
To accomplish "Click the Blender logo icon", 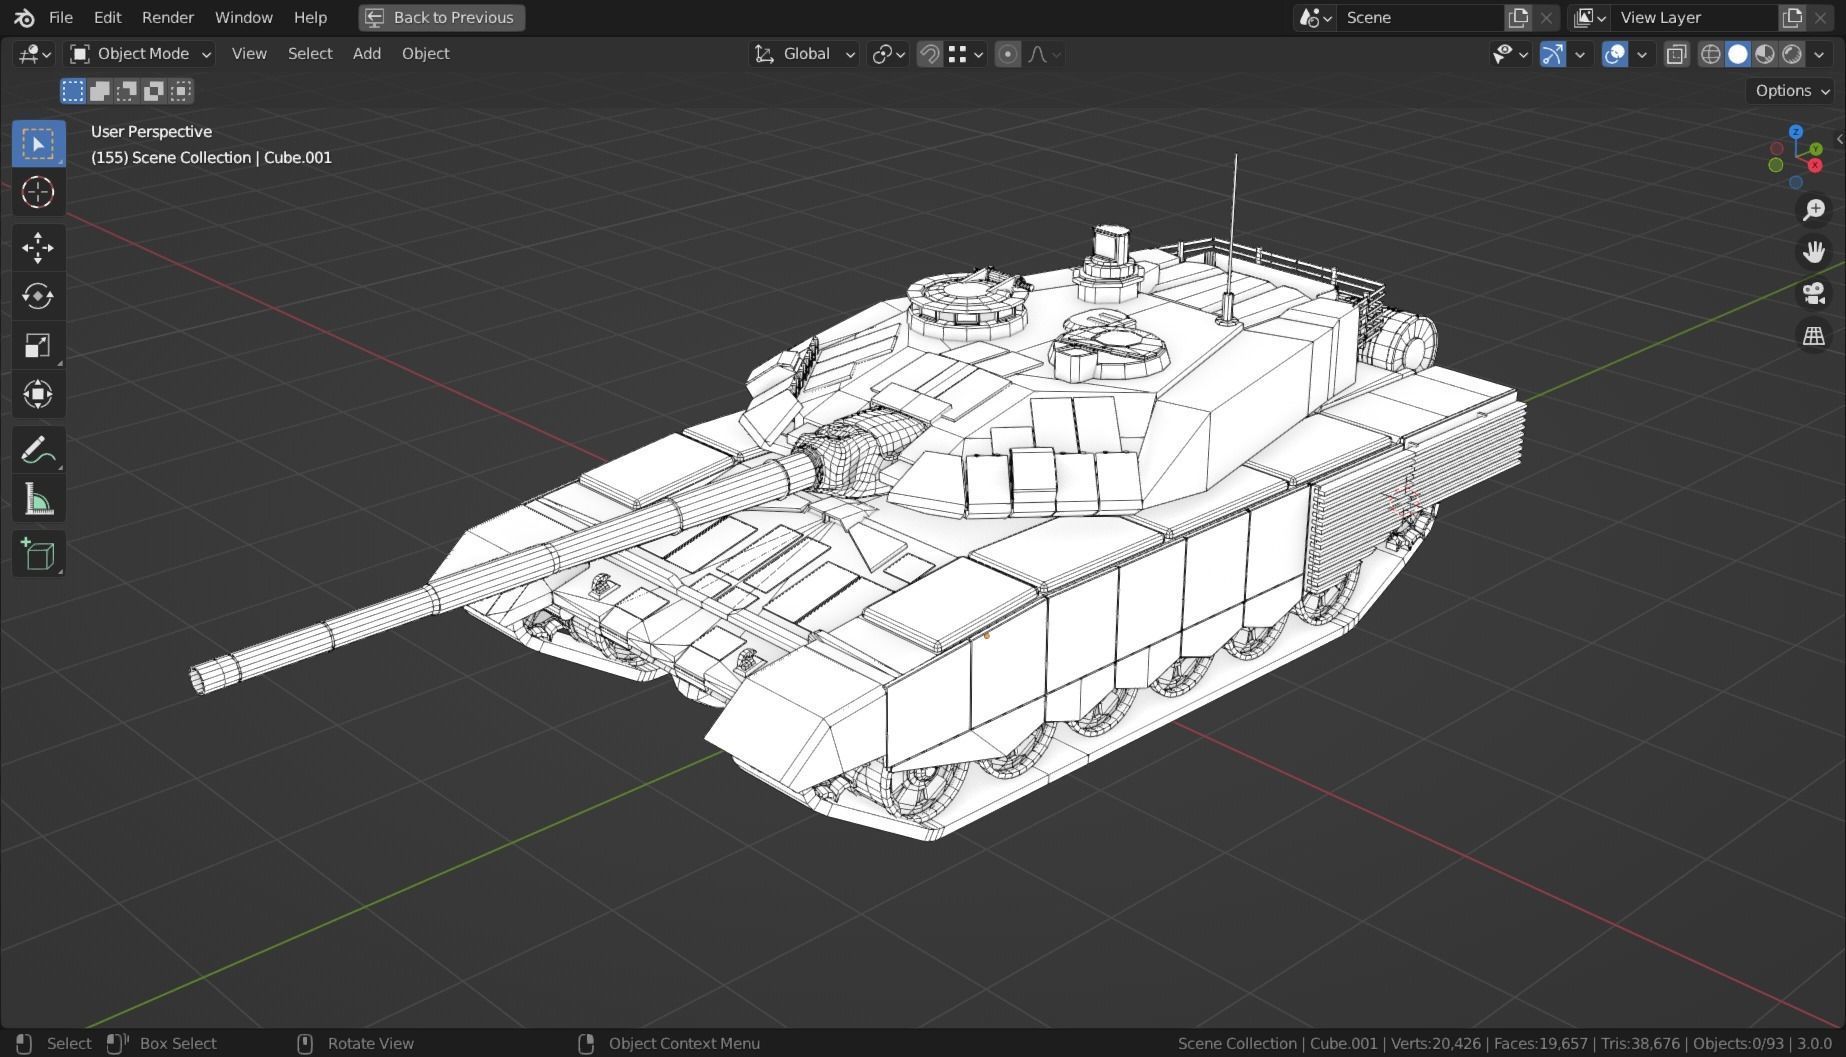I will tap(24, 17).
